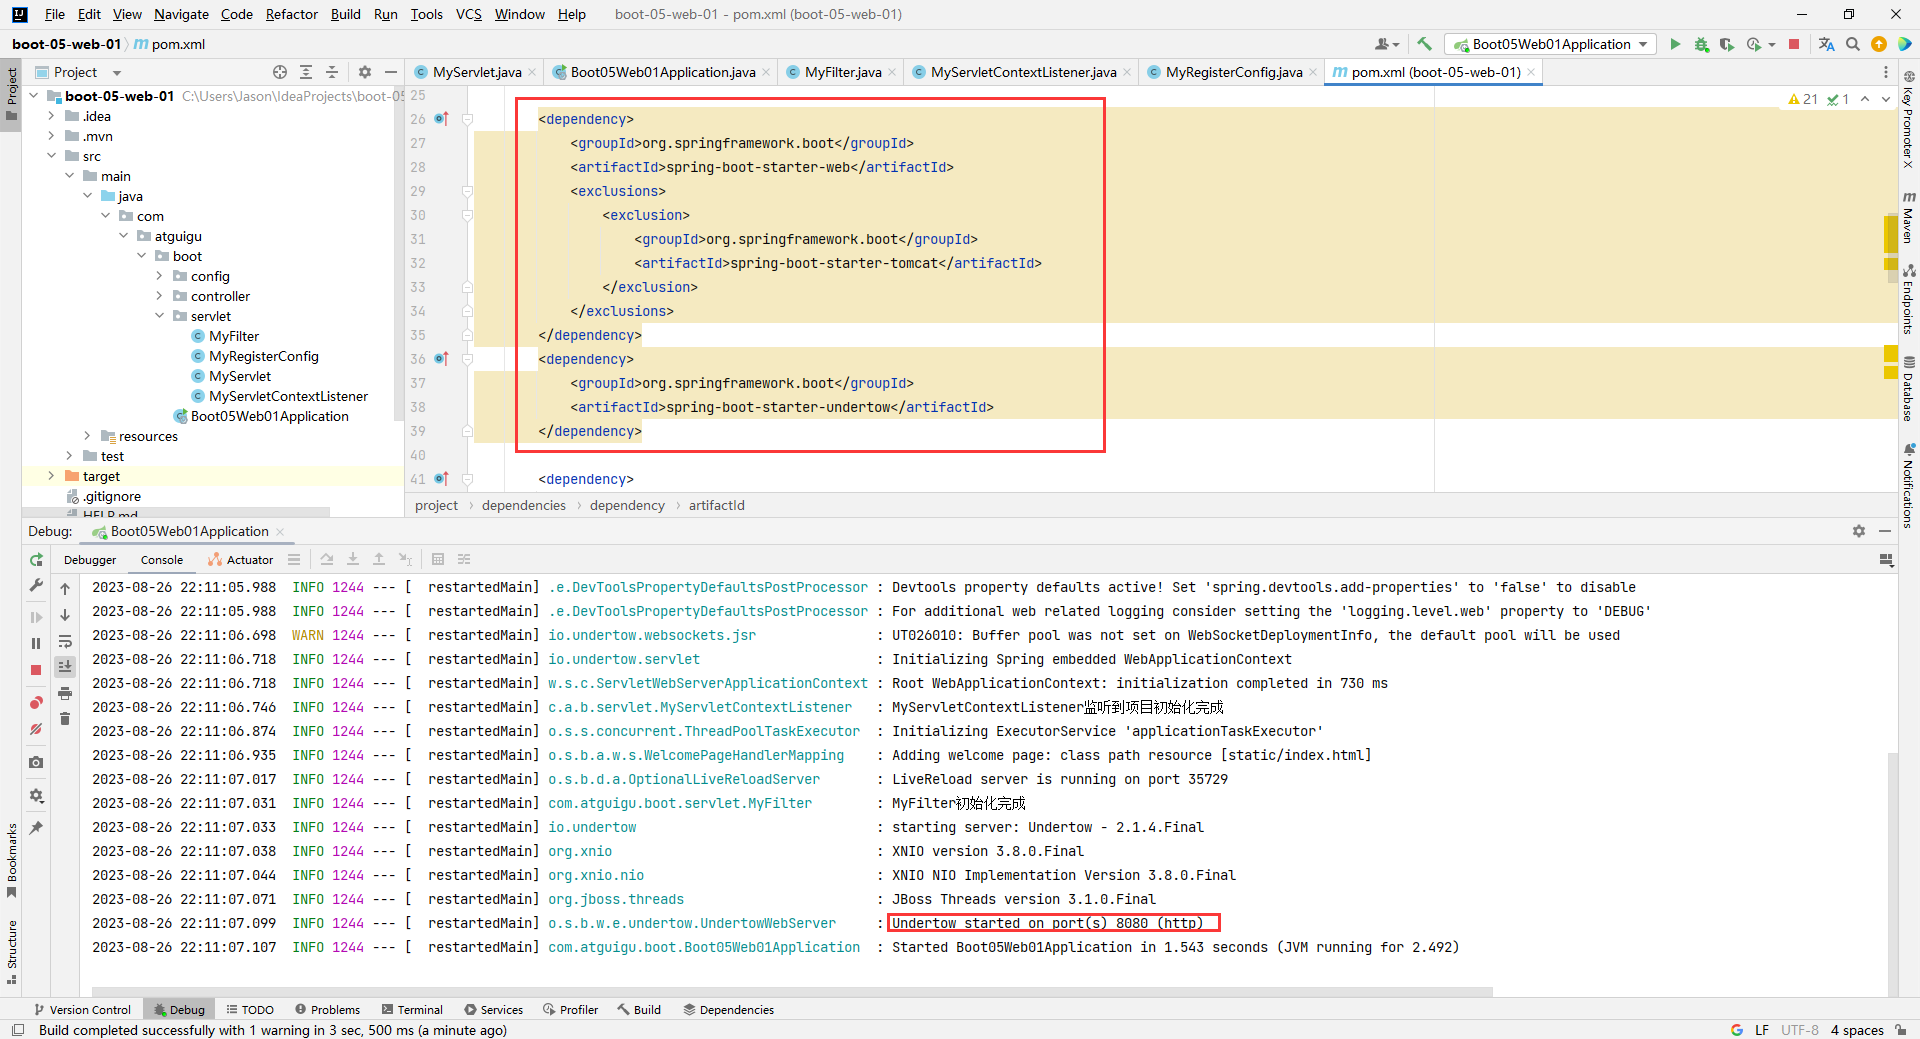
Task: Click the green Debug bug icon
Action: click(1701, 44)
